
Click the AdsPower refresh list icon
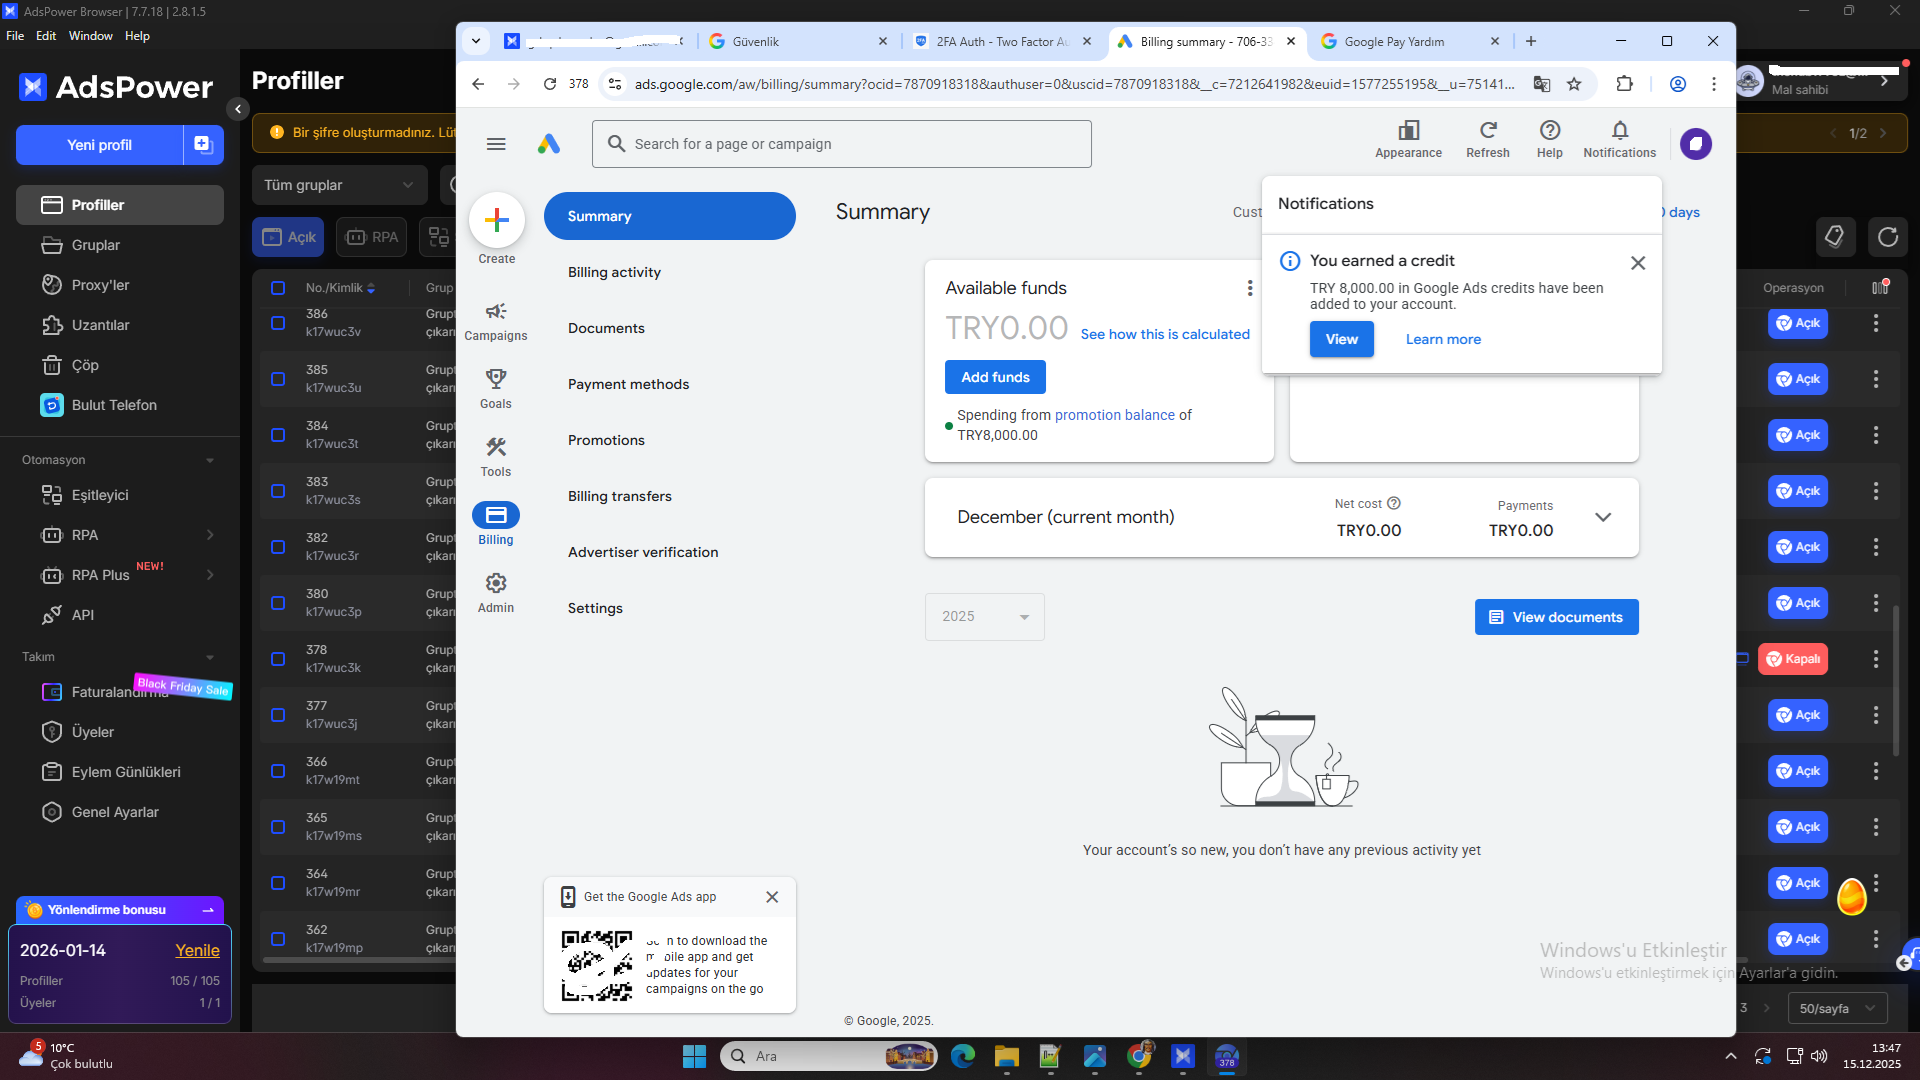(1888, 237)
